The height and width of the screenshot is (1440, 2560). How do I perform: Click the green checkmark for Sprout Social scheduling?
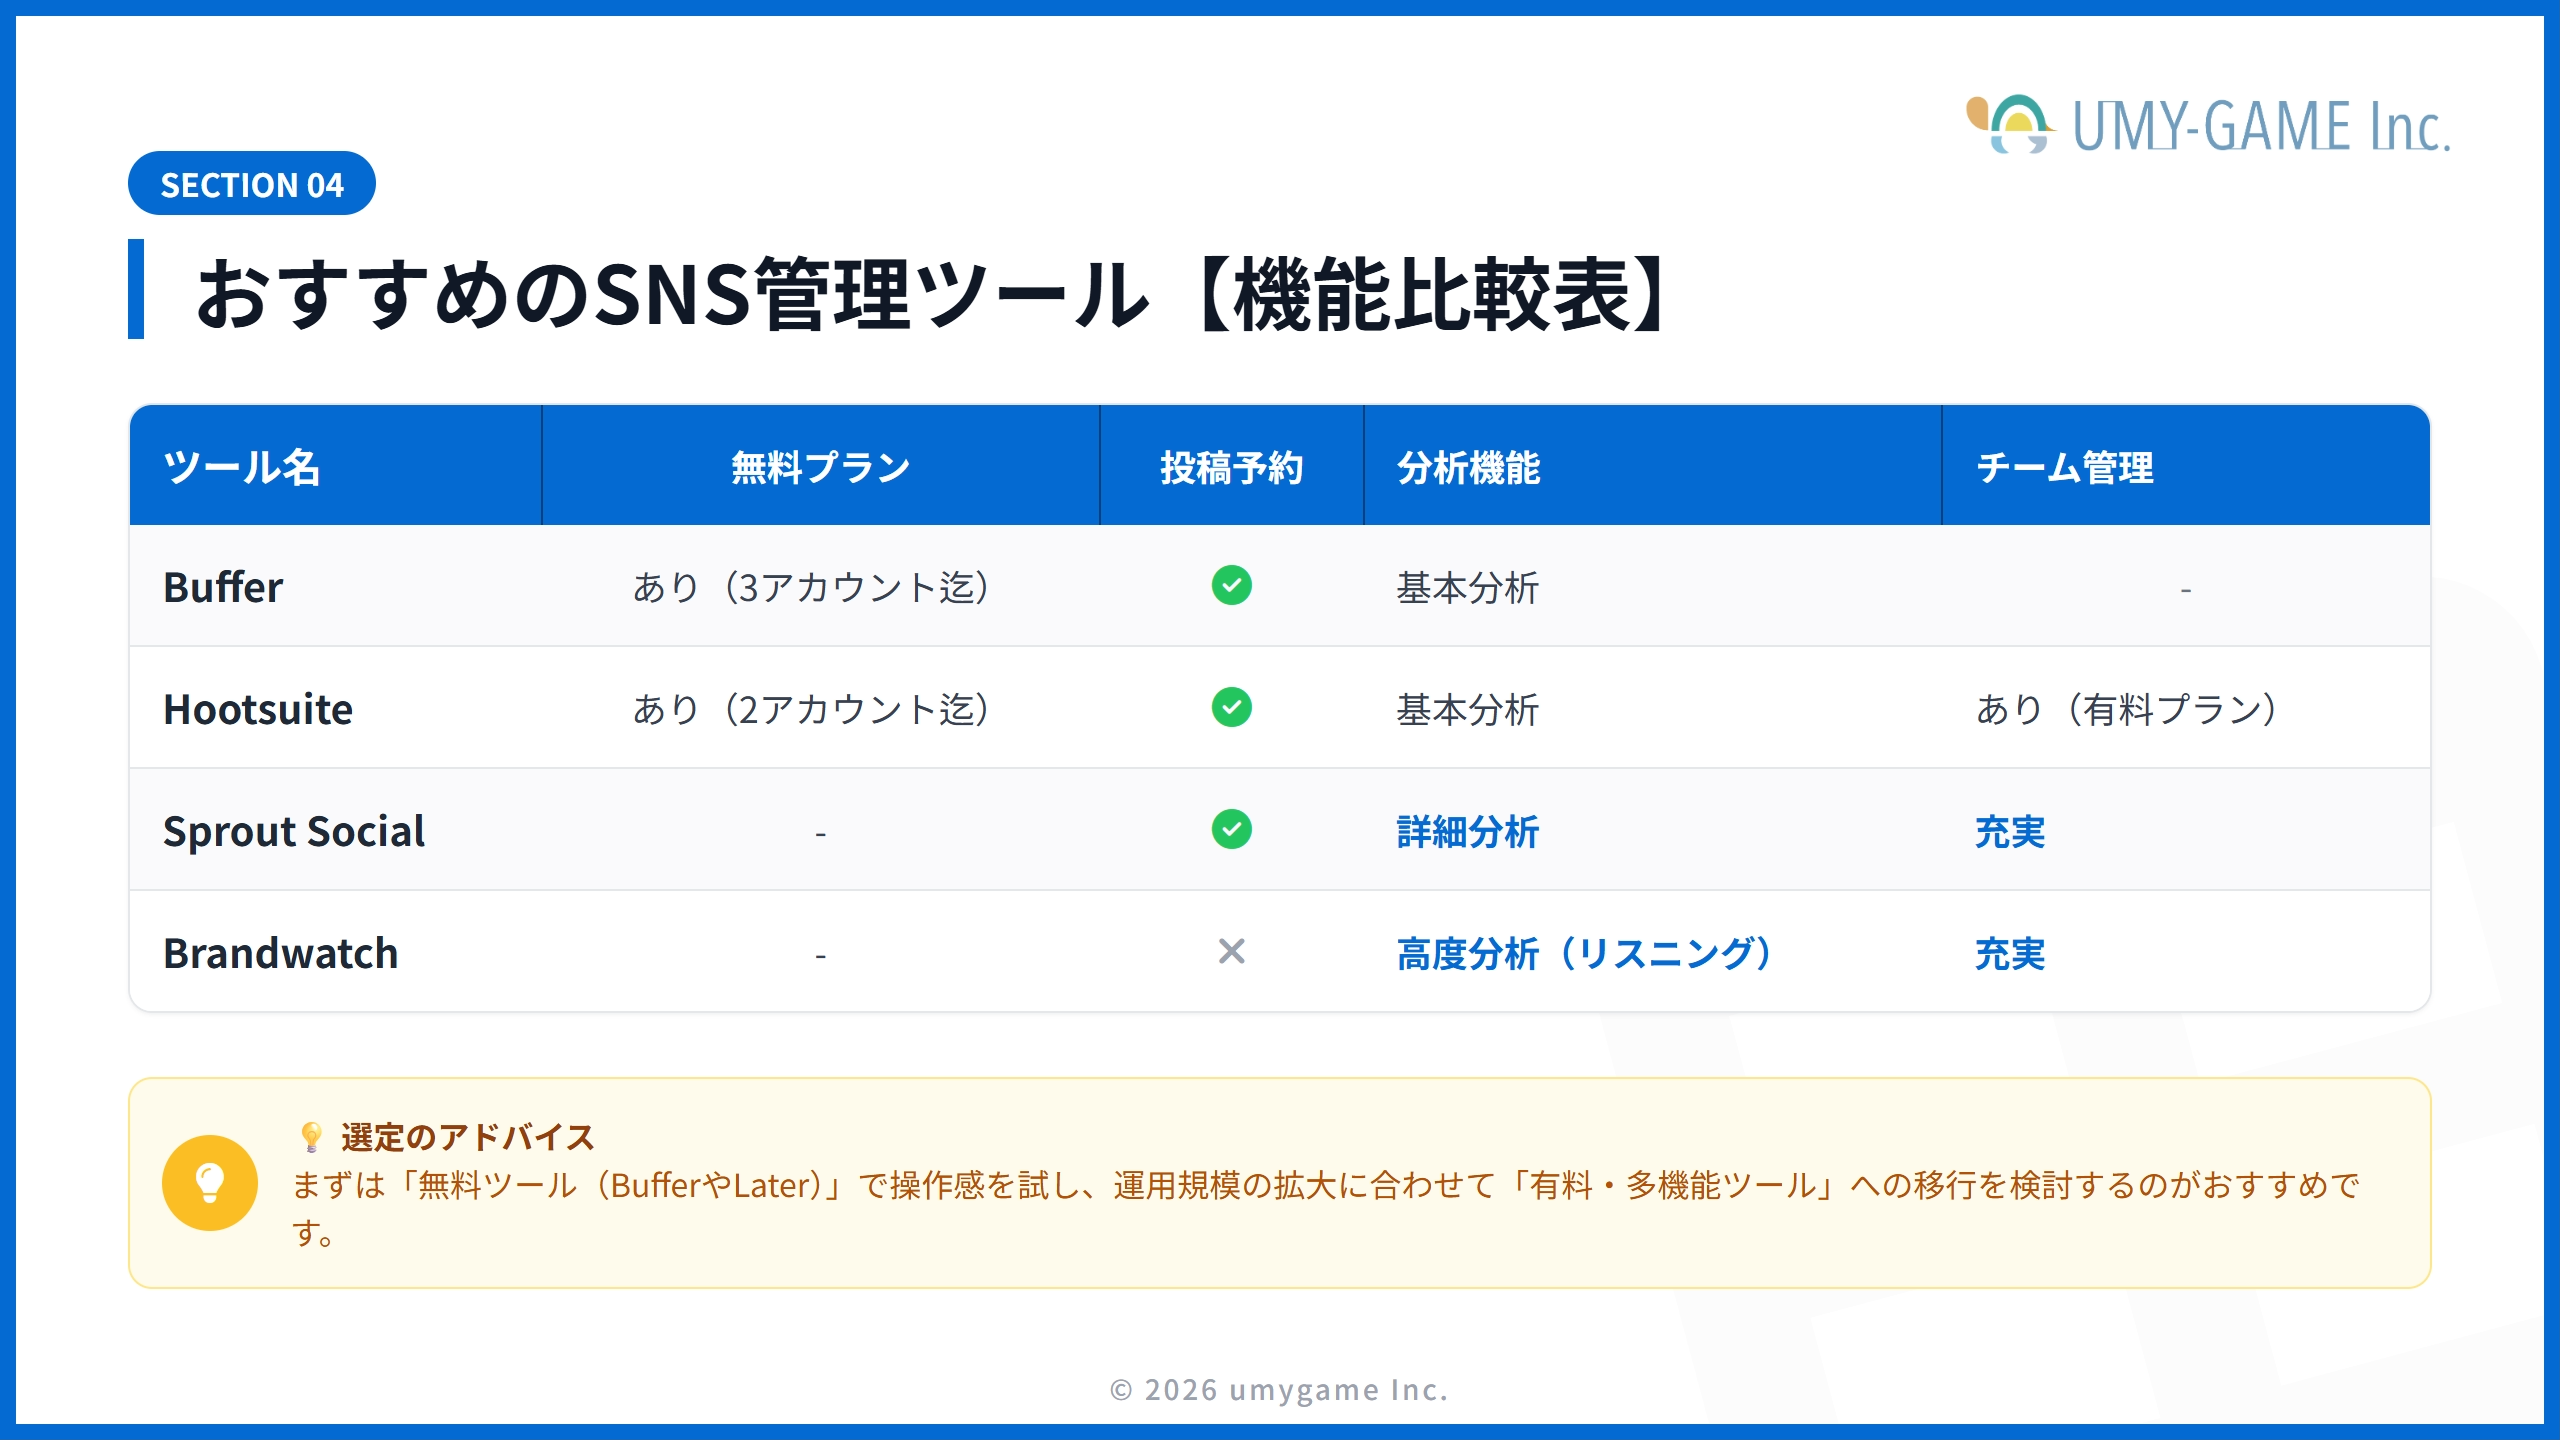pyautogui.click(x=1231, y=830)
